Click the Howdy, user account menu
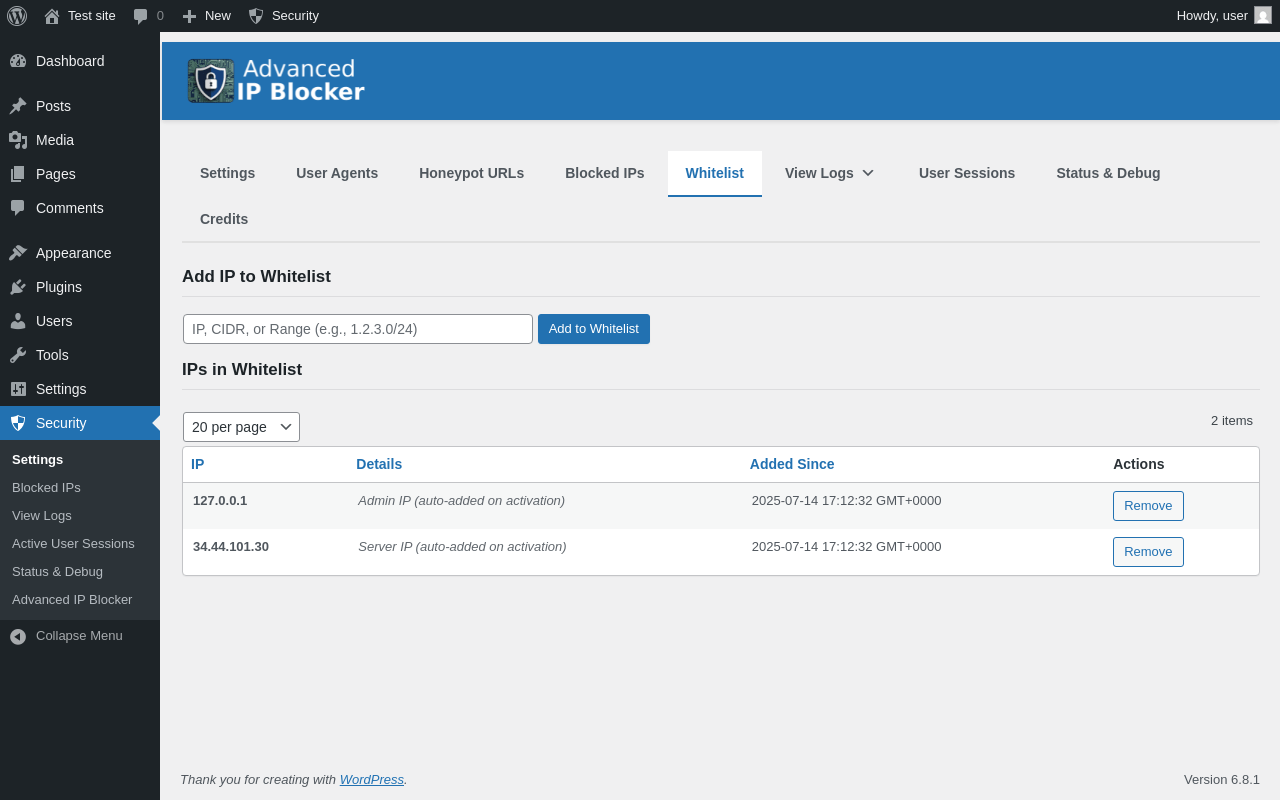Screen dimensions: 1280x800 coord(1224,16)
